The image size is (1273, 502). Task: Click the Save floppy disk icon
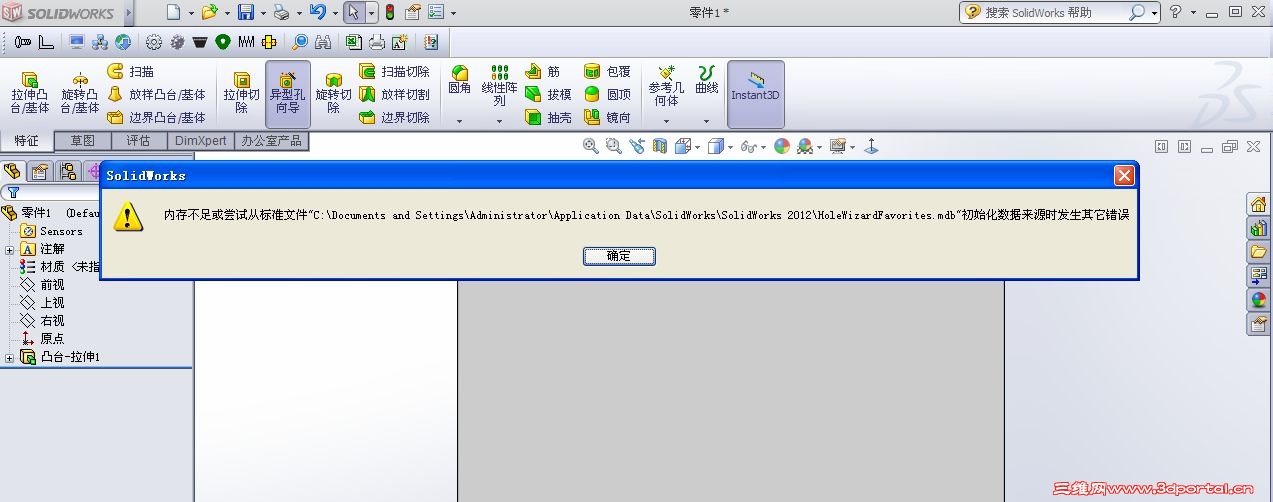coord(246,12)
